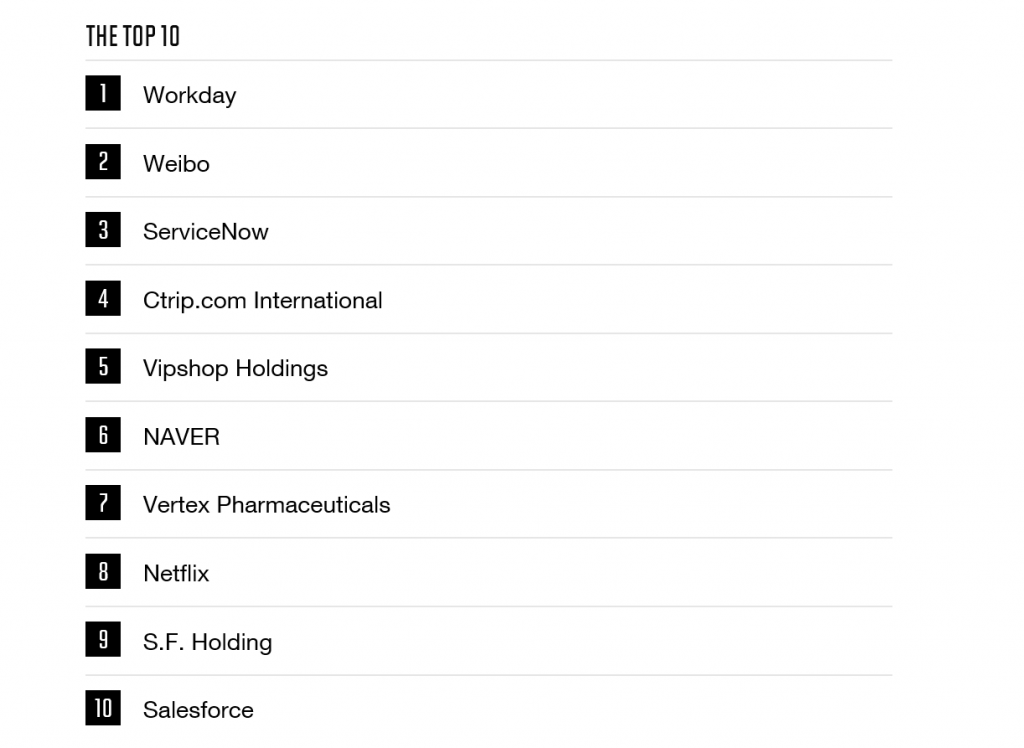The height and width of the screenshot is (748, 1024).
Task: Click the rank 5 number badge
Action: click(x=103, y=367)
